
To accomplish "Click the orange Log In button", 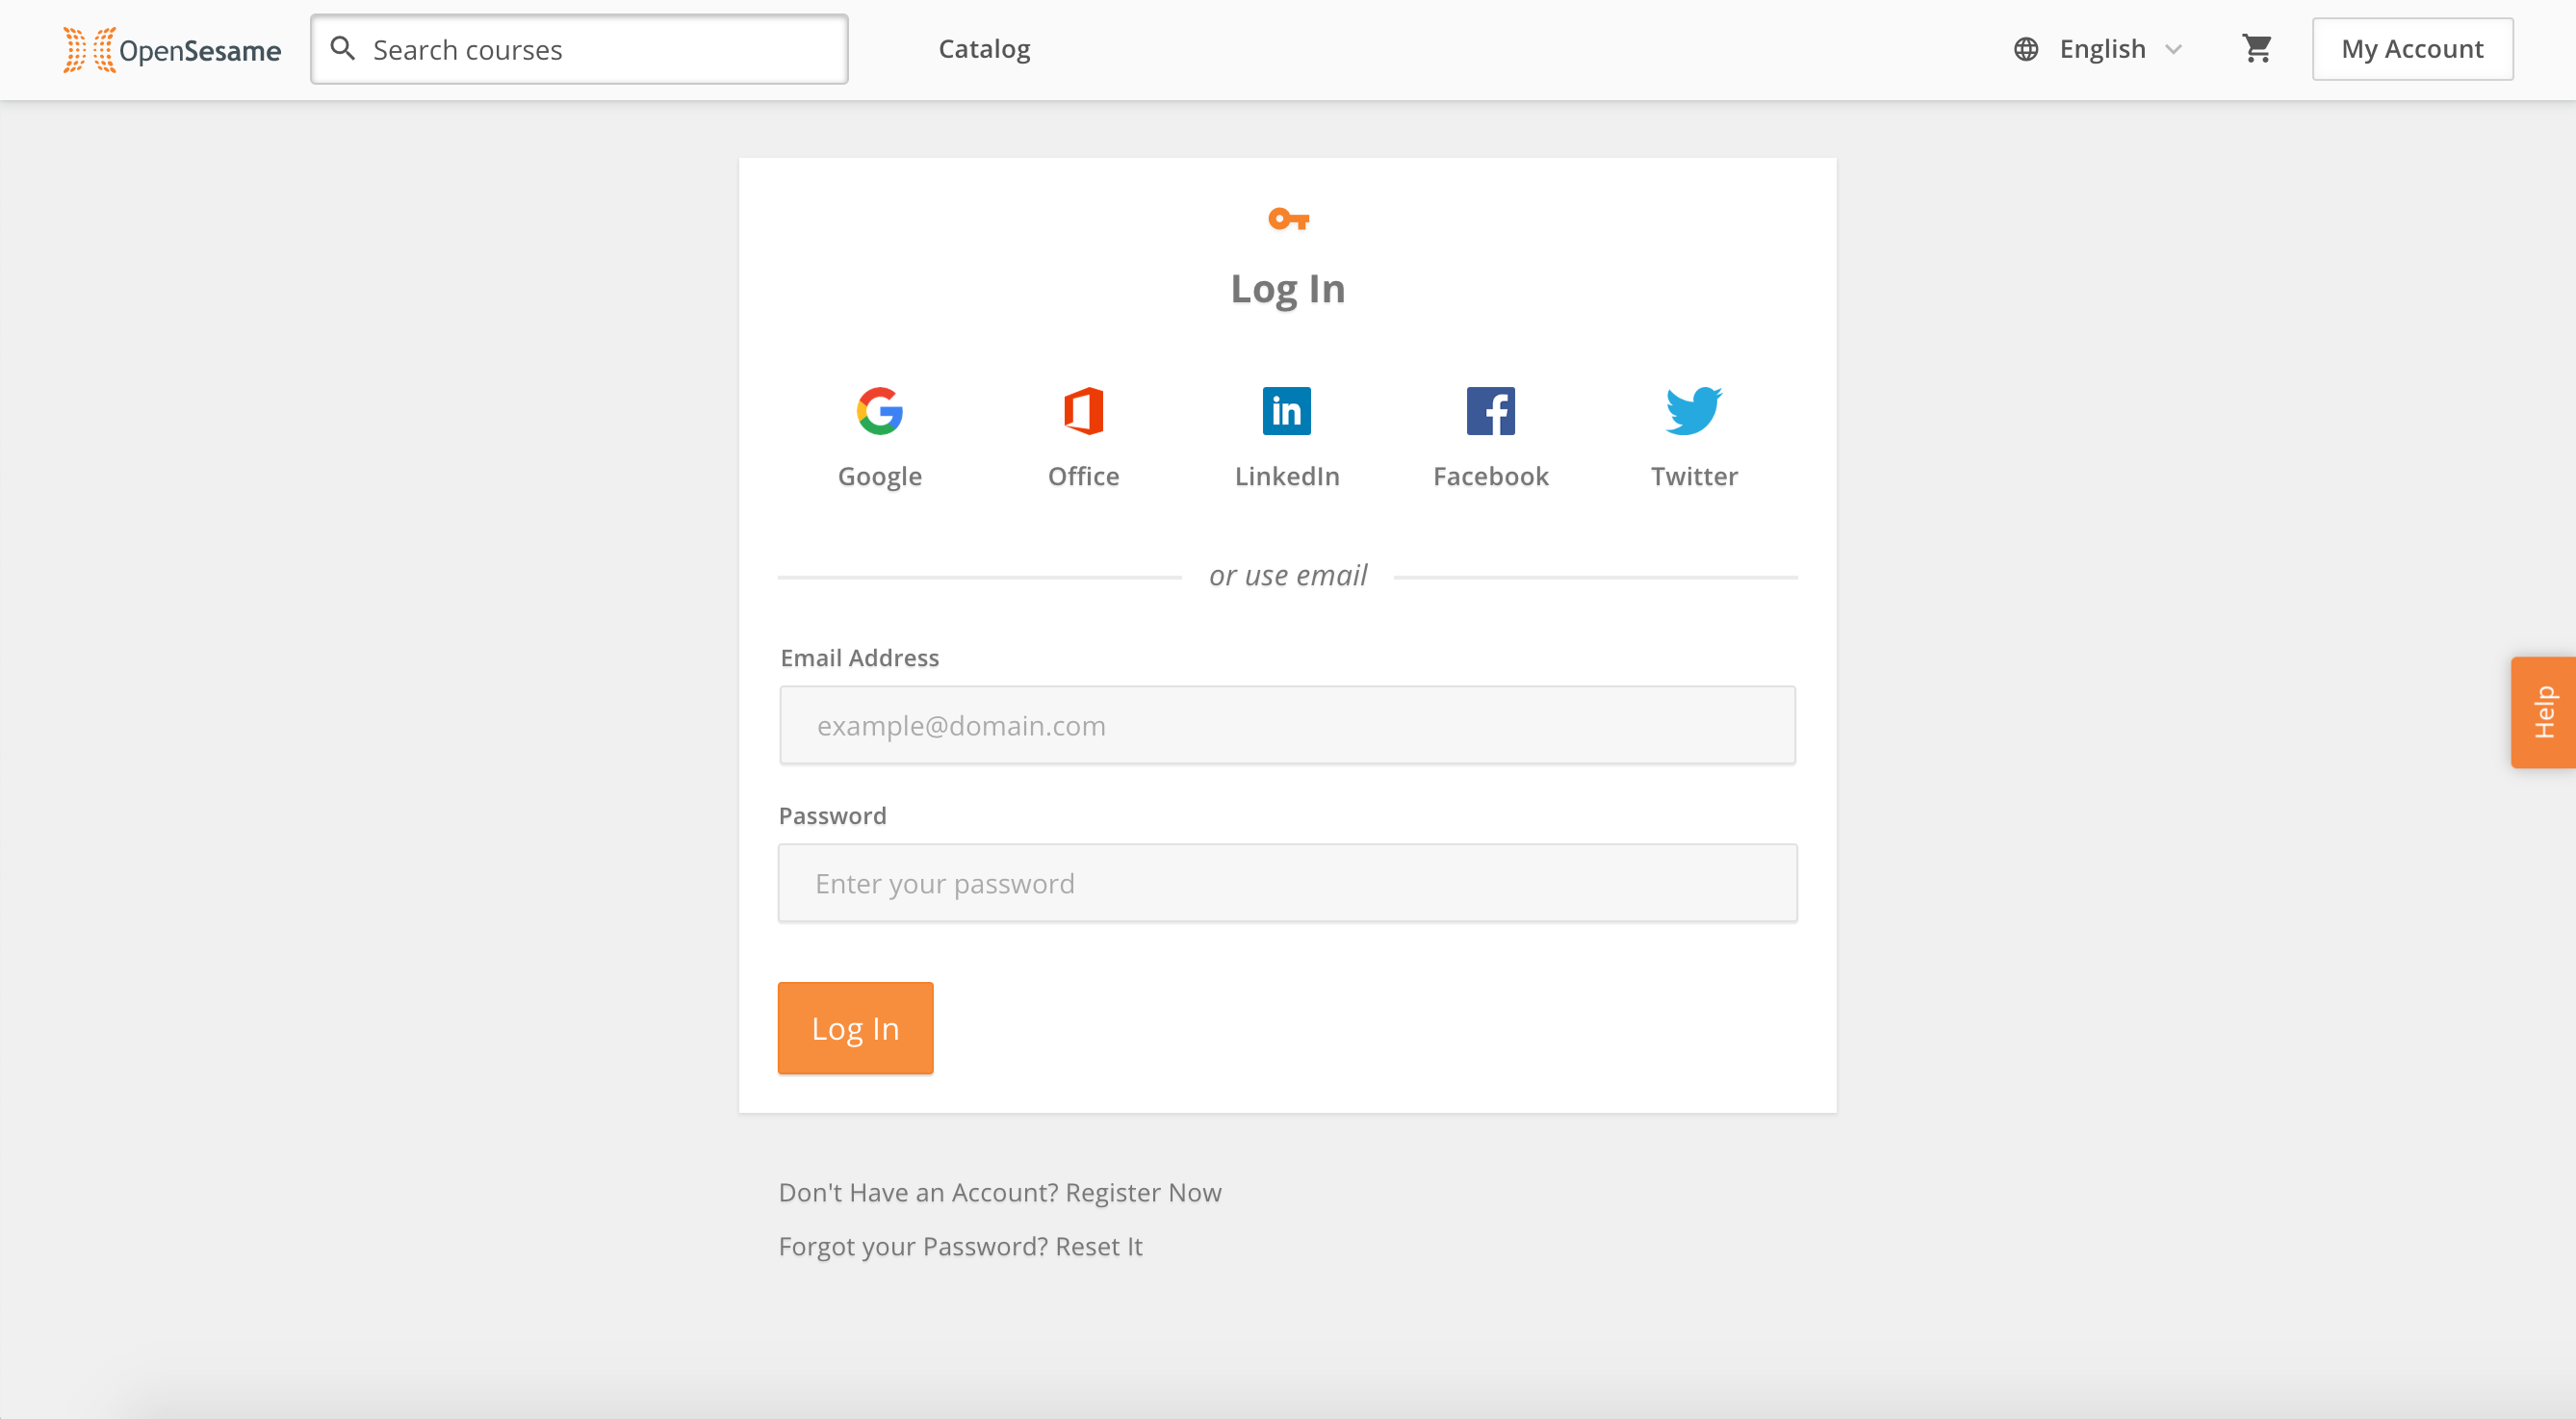I will 855,1028.
